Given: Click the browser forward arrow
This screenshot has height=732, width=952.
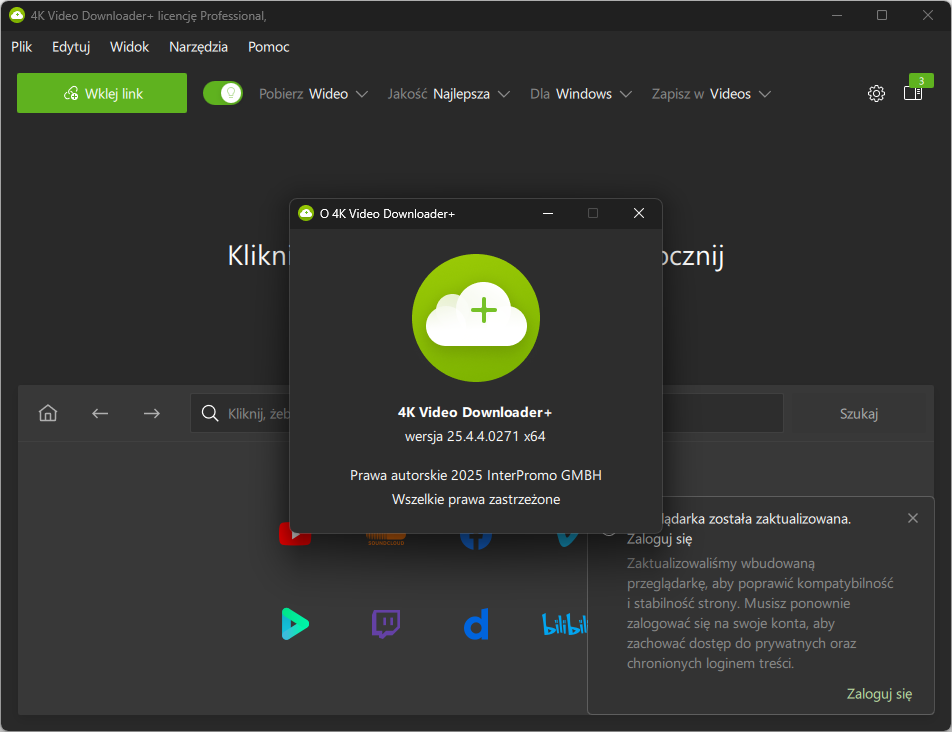Looking at the screenshot, I should pyautogui.click(x=152, y=413).
